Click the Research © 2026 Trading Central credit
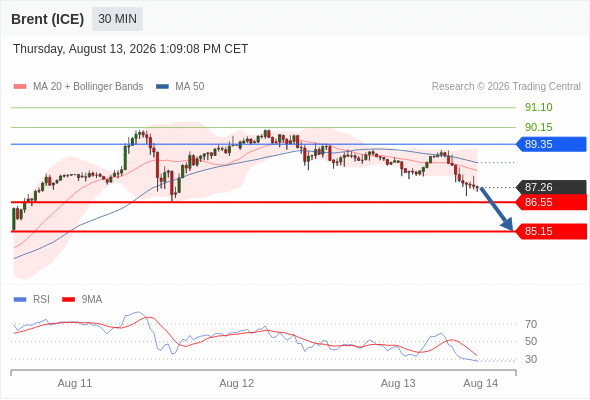590x400 pixels. pos(506,87)
